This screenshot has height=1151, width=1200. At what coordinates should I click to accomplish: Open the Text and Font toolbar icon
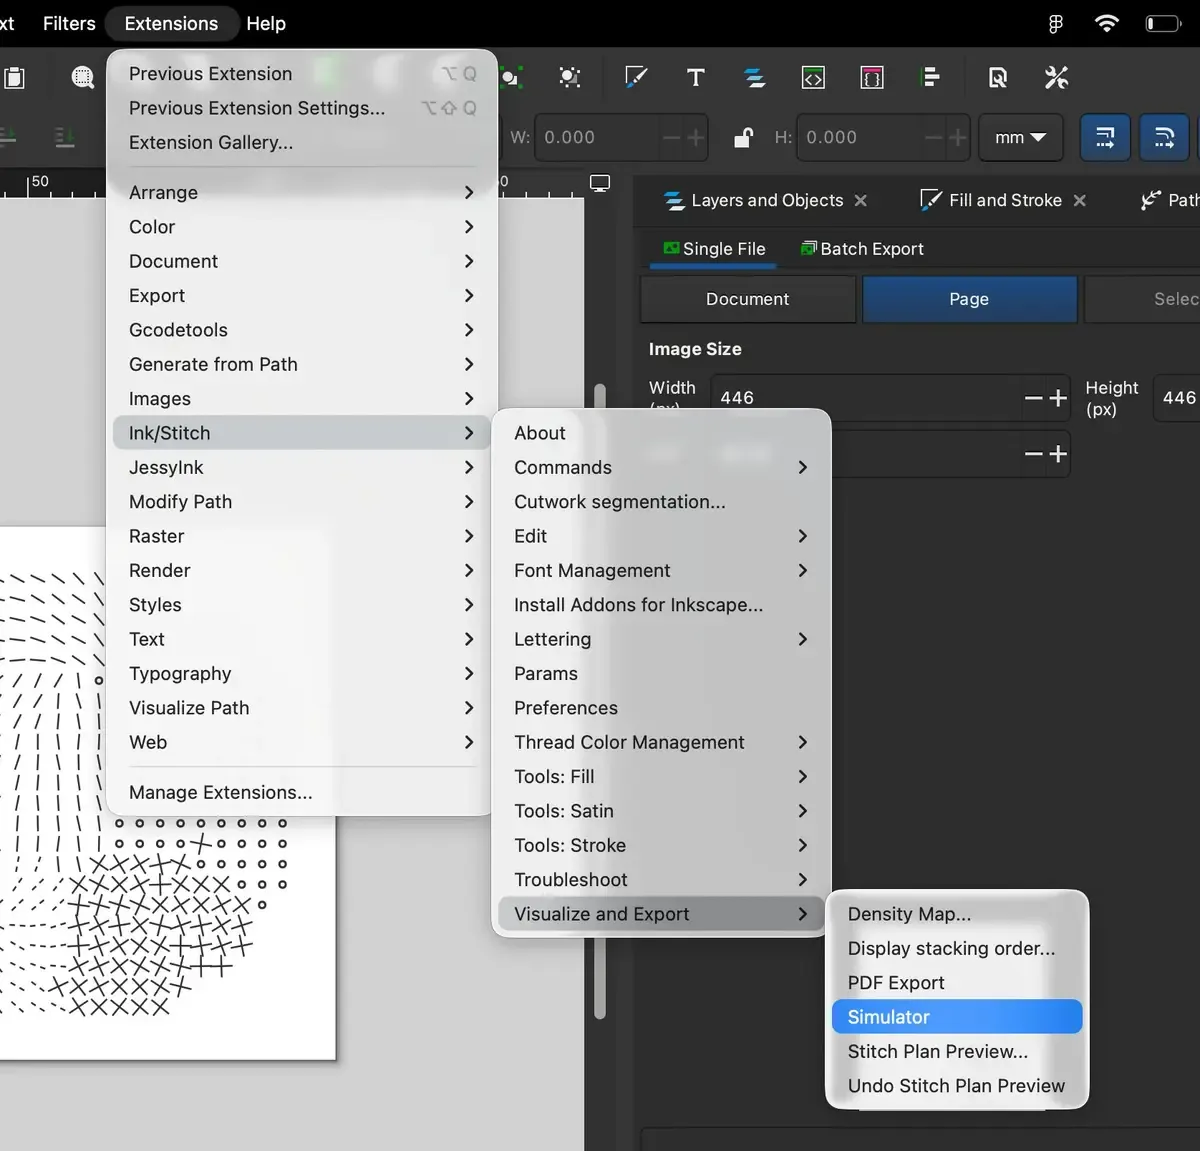tap(696, 77)
